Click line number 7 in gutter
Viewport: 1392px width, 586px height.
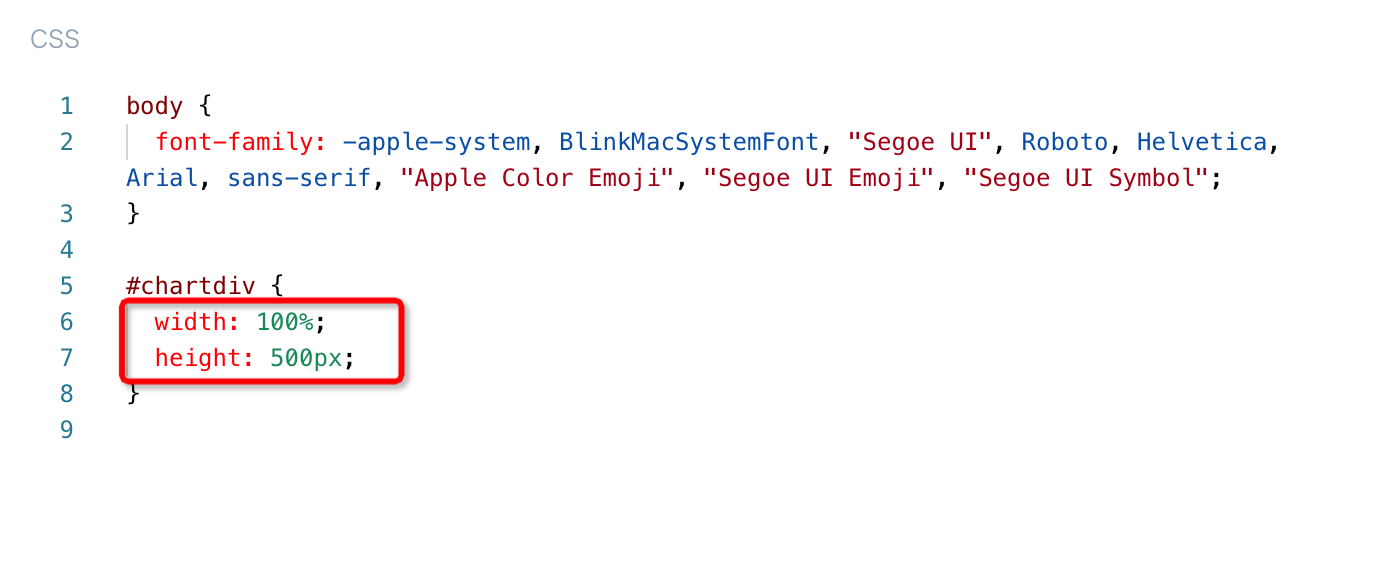click(x=66, y=358)
